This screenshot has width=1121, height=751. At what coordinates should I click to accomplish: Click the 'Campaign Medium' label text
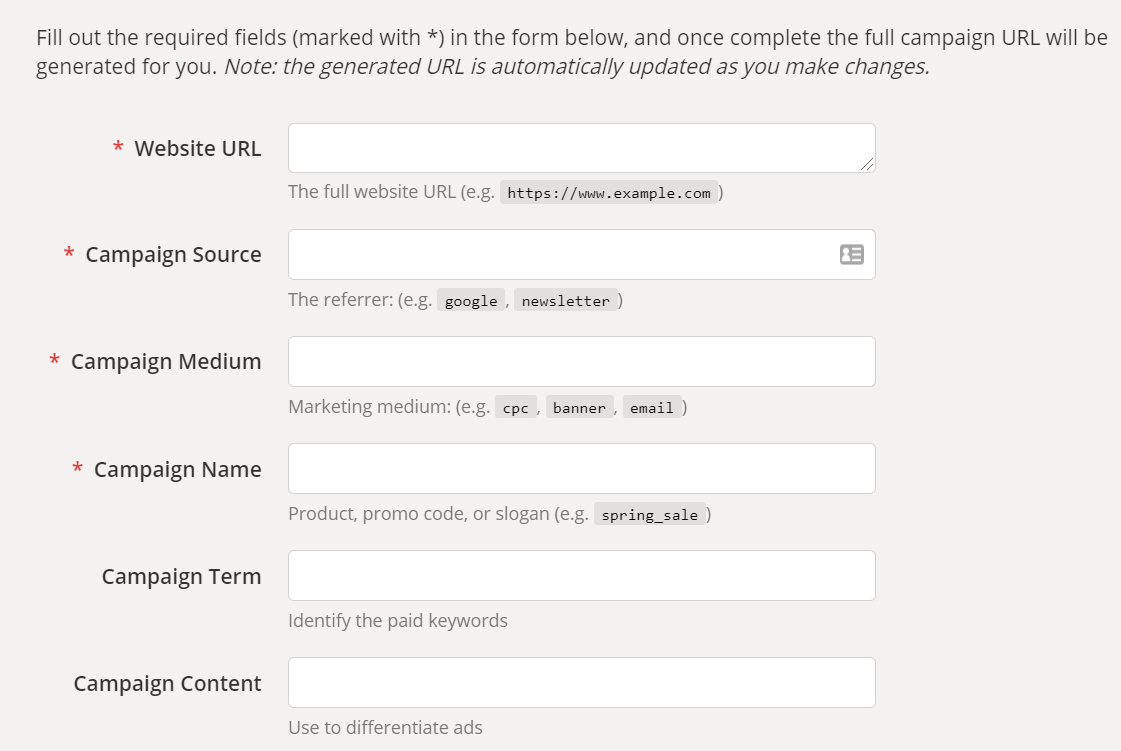coord(166,362)
